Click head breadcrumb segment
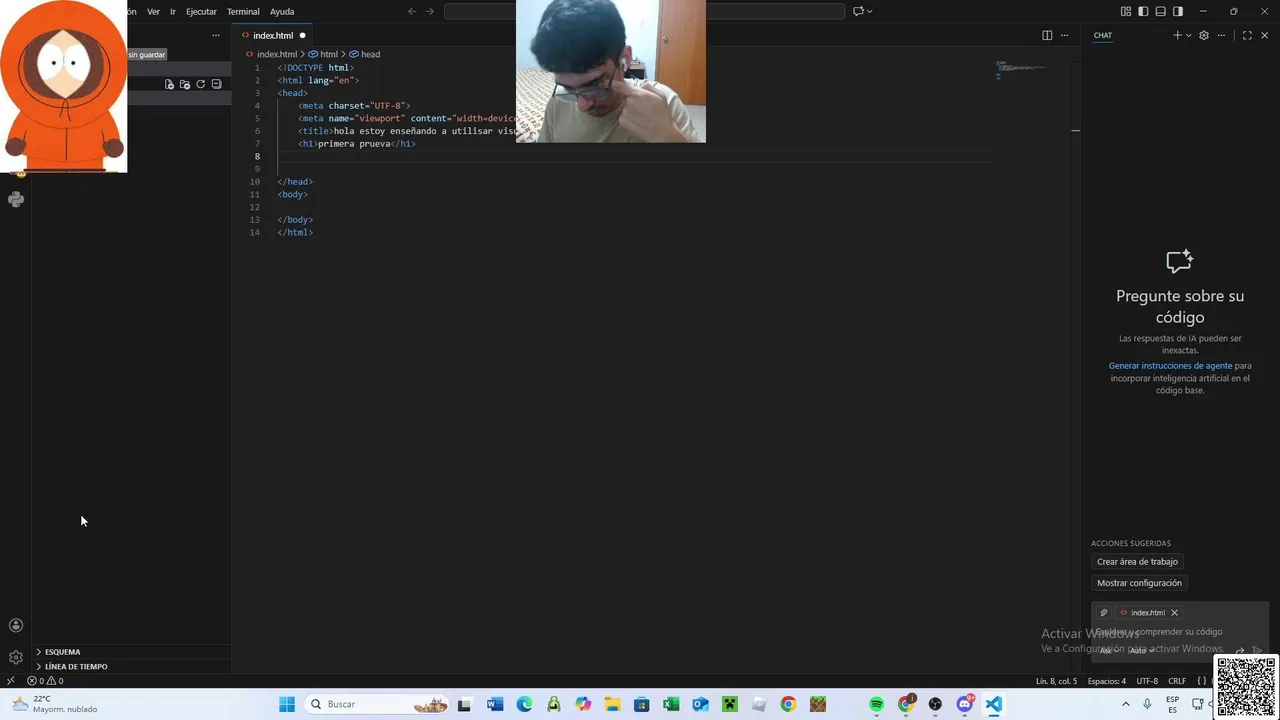The height and width of the screenshot is (720, 1280). click(365, 54)
